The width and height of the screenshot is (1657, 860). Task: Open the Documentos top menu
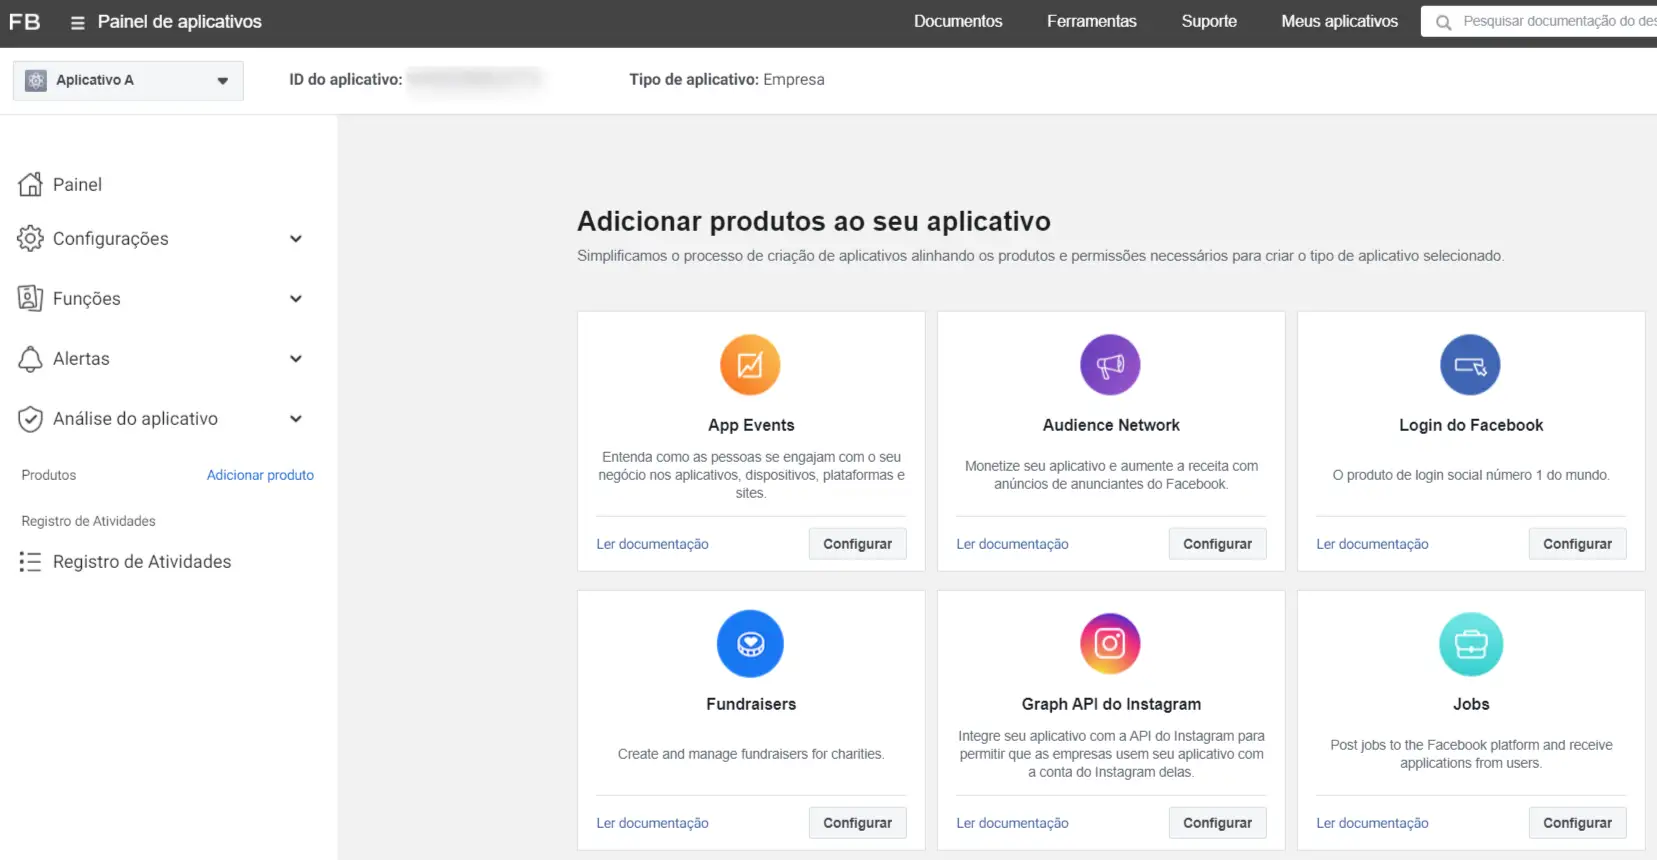(957, 21)
